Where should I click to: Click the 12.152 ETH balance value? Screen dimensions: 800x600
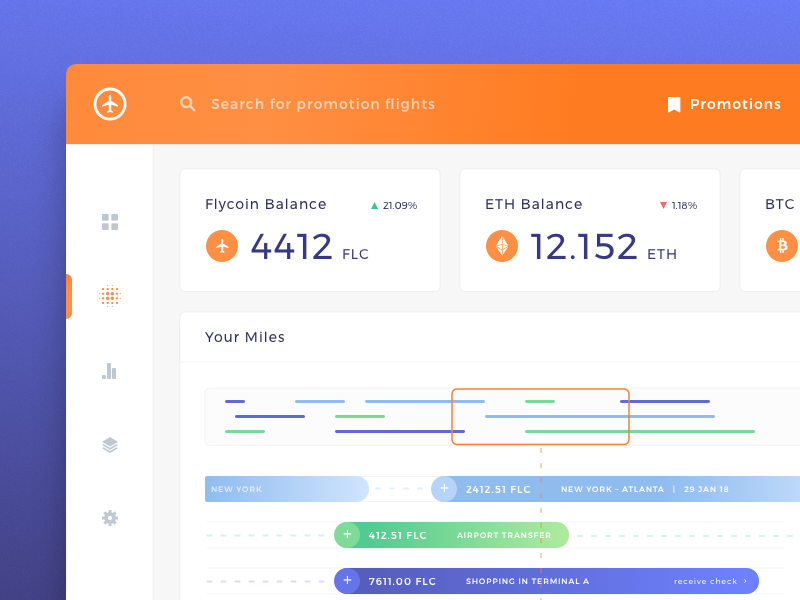[604, 247]
